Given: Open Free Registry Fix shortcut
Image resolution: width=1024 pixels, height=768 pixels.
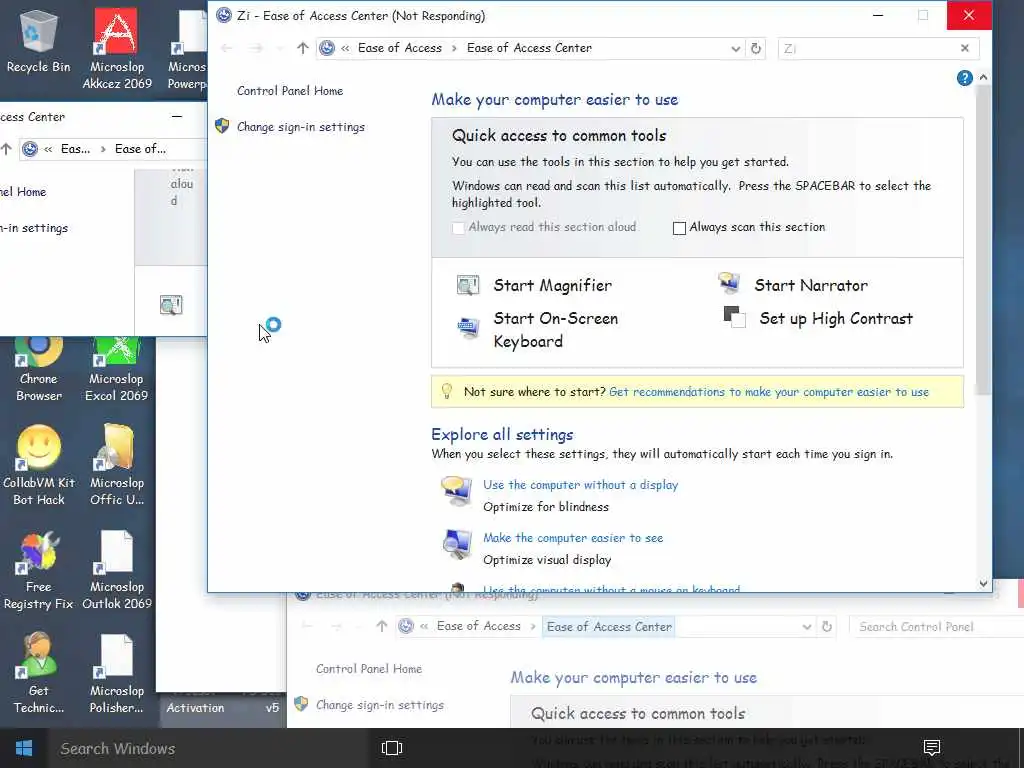Looking at the screenshot, I should pyautogui.click(x=39, y=569).
